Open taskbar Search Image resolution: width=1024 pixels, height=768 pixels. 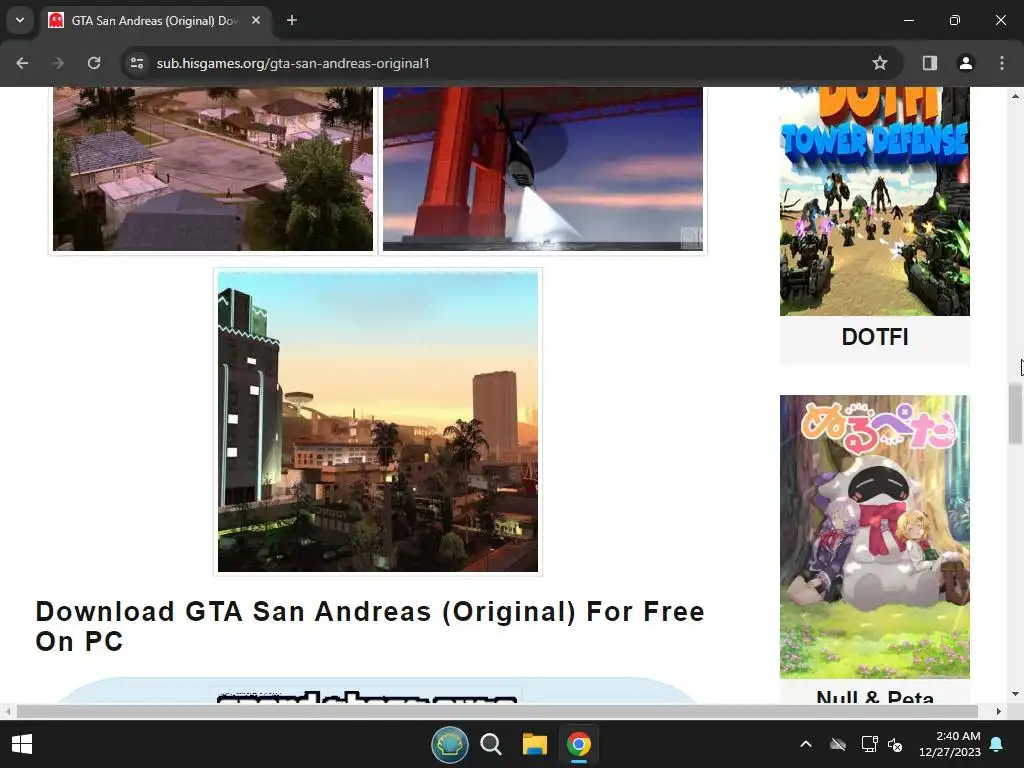(490, 744)
